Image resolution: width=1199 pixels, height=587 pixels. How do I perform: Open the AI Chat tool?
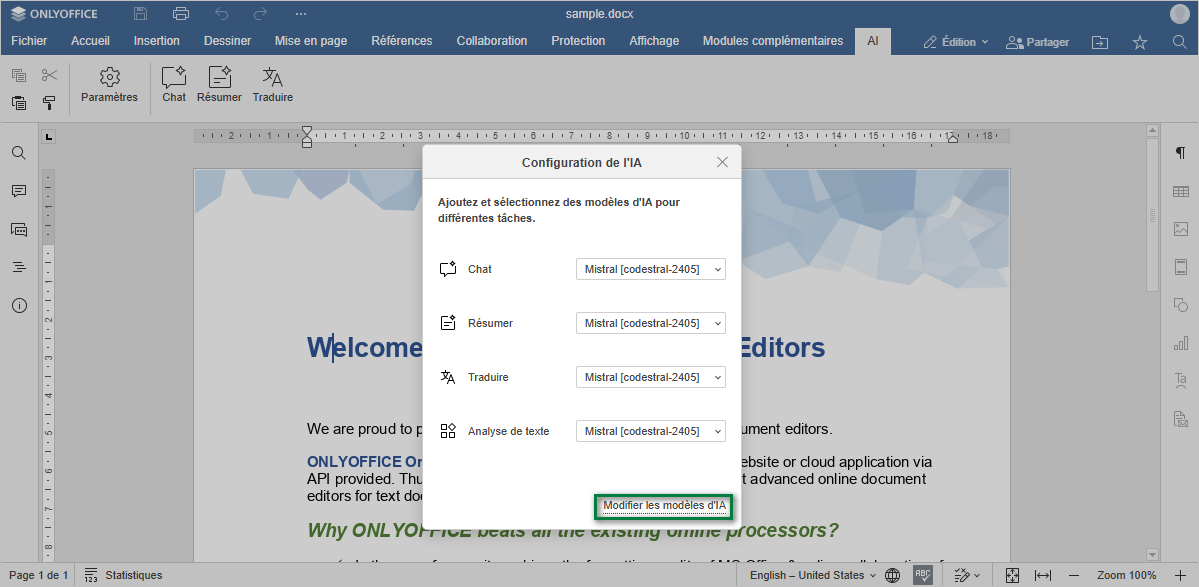(x=174, y=84)
